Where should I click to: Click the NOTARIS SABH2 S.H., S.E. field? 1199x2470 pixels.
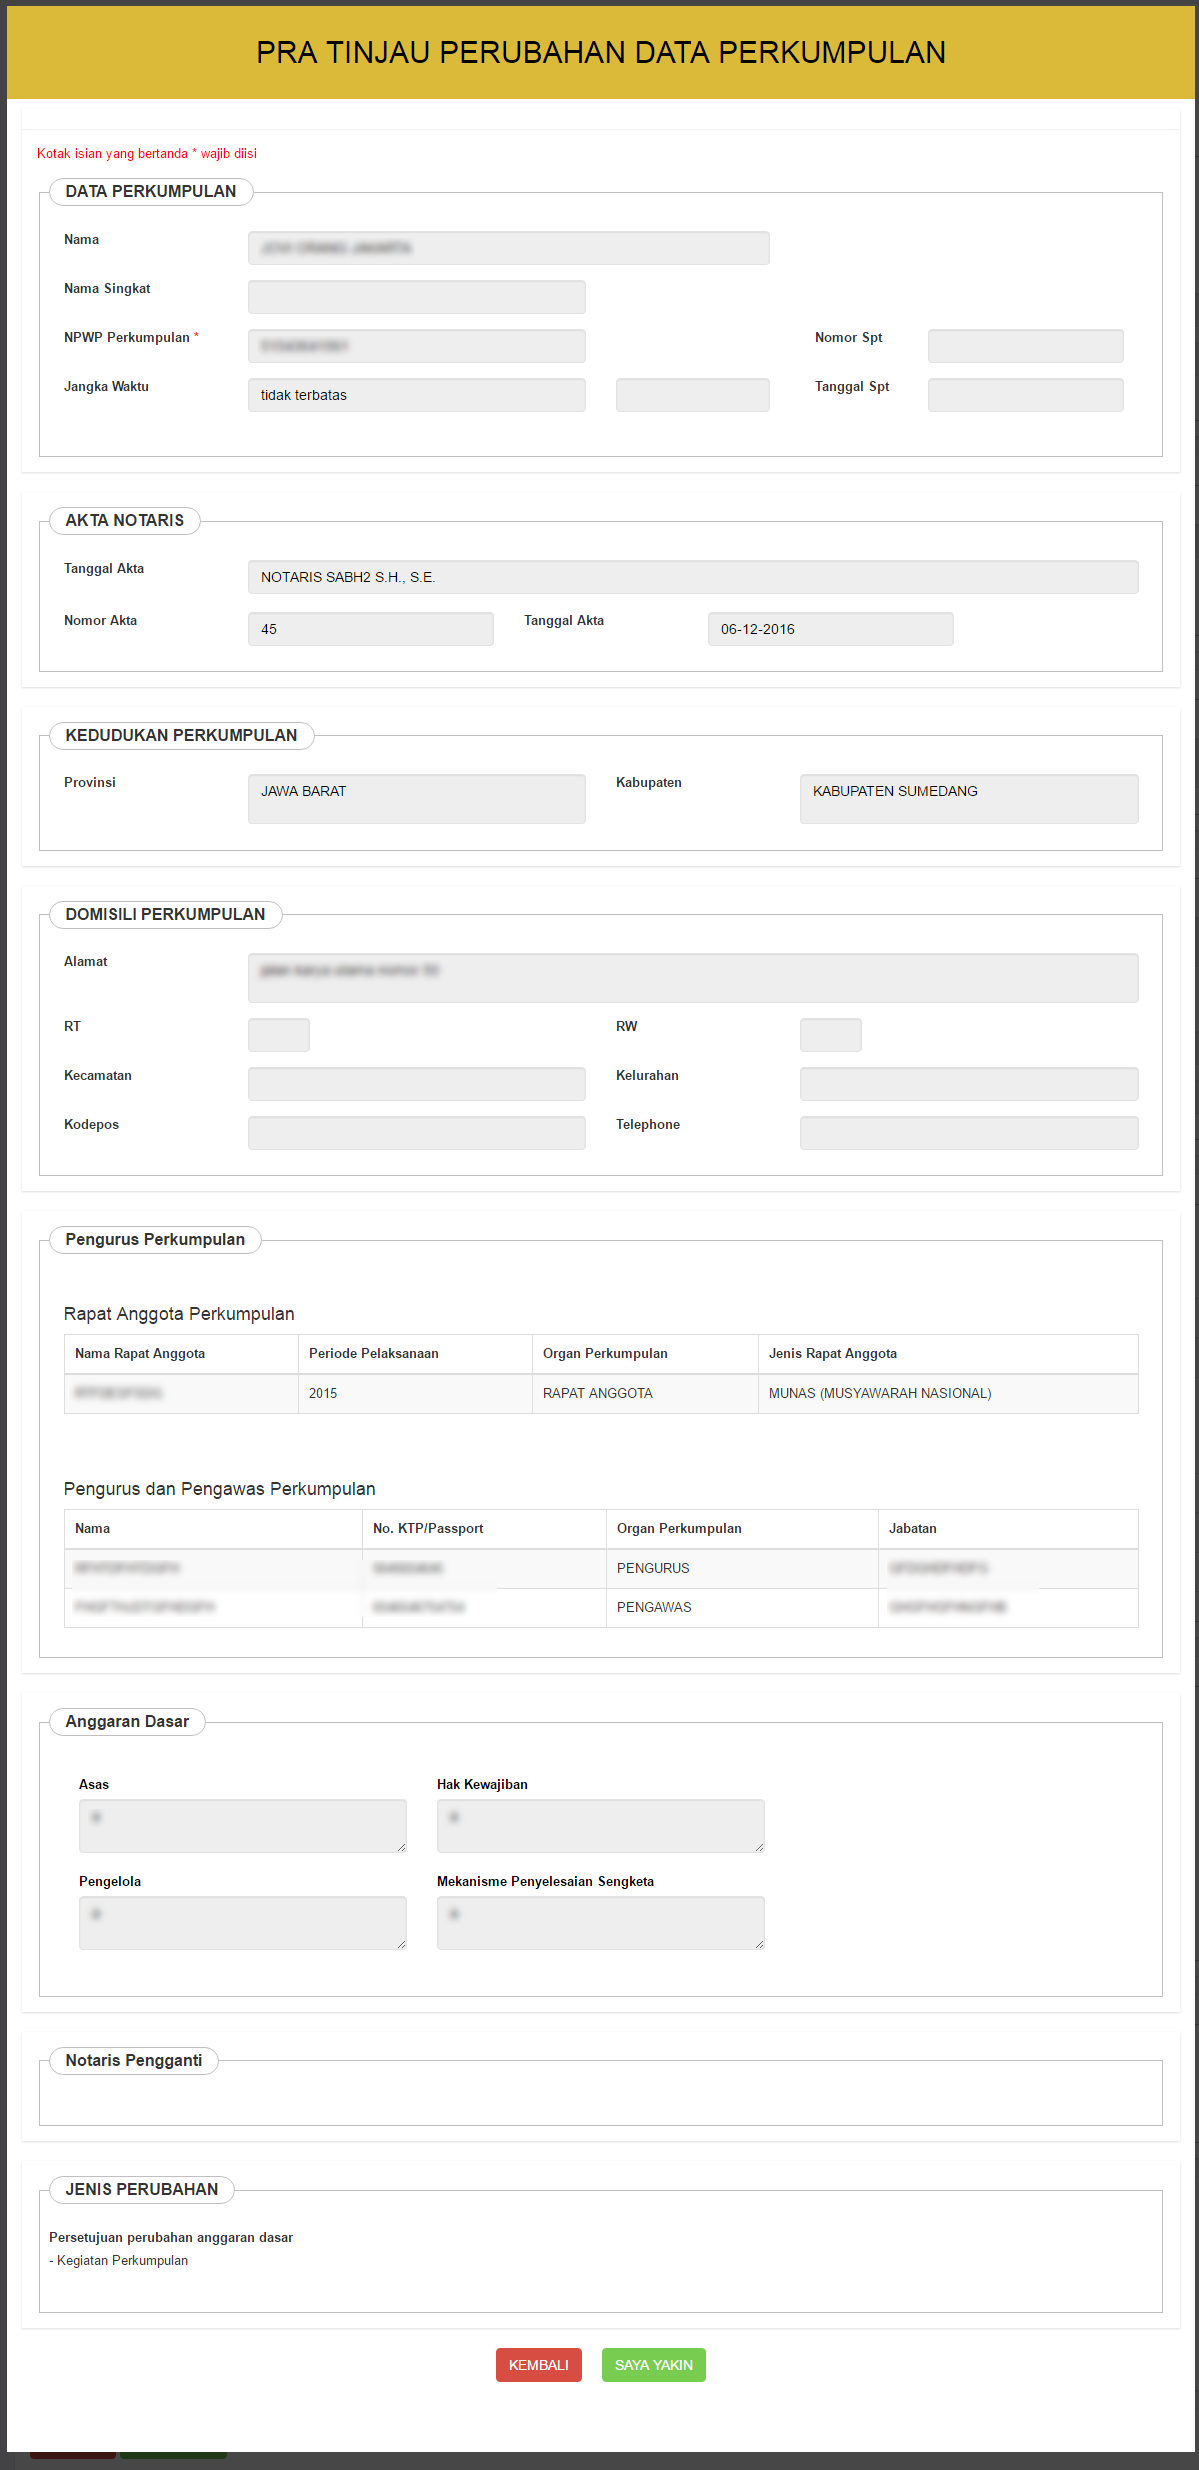692,577
